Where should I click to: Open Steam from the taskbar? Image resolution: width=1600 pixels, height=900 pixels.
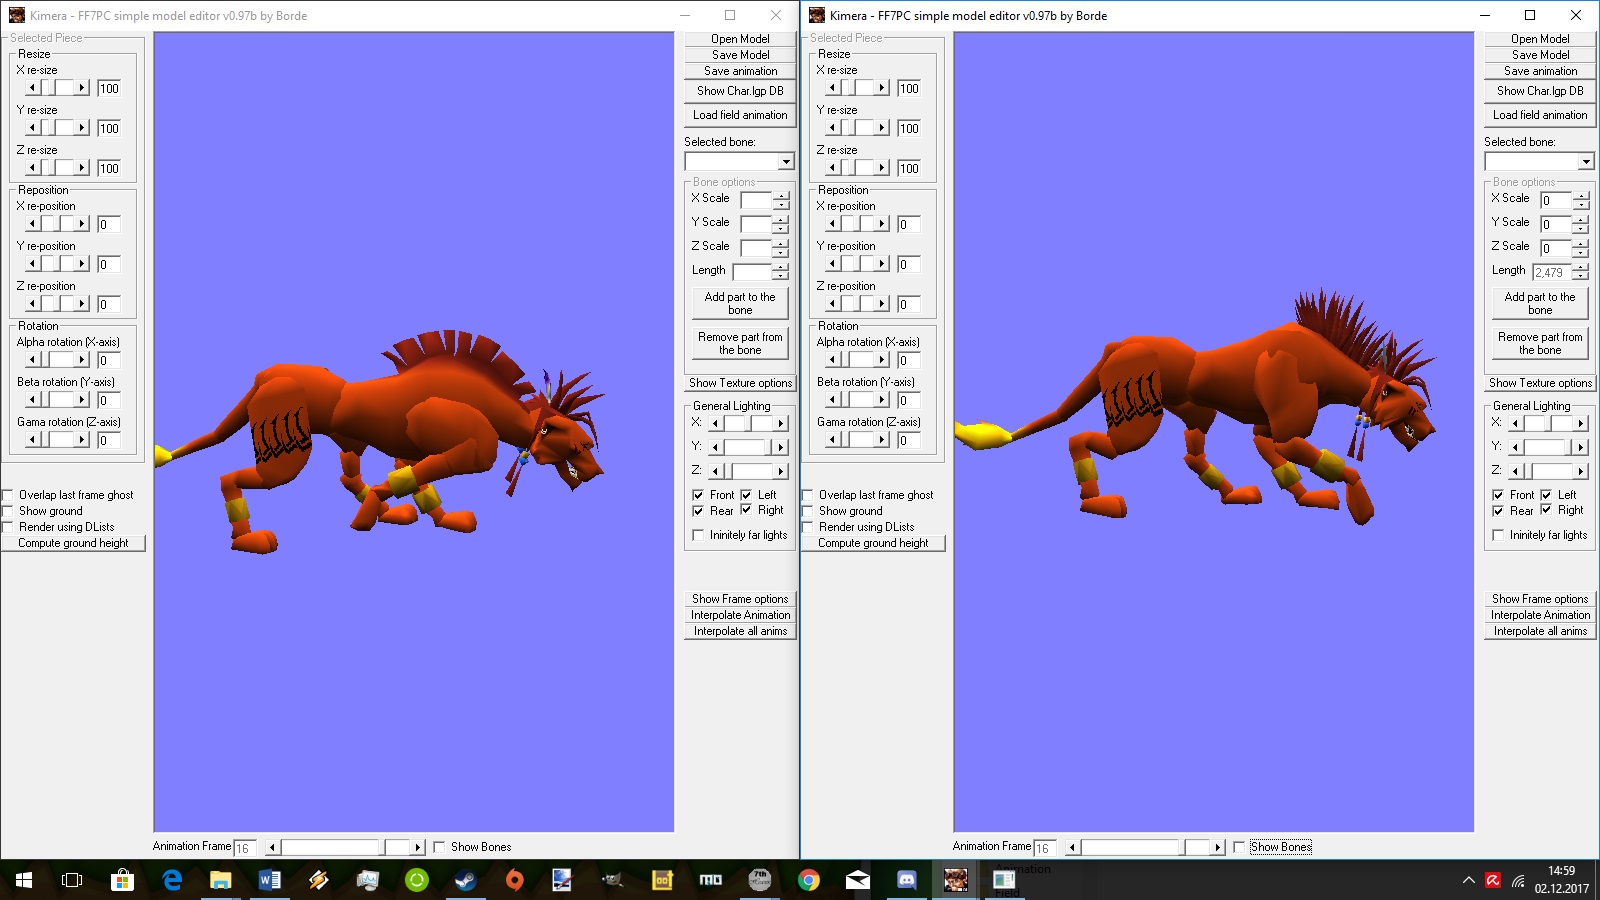coord(466,880)
